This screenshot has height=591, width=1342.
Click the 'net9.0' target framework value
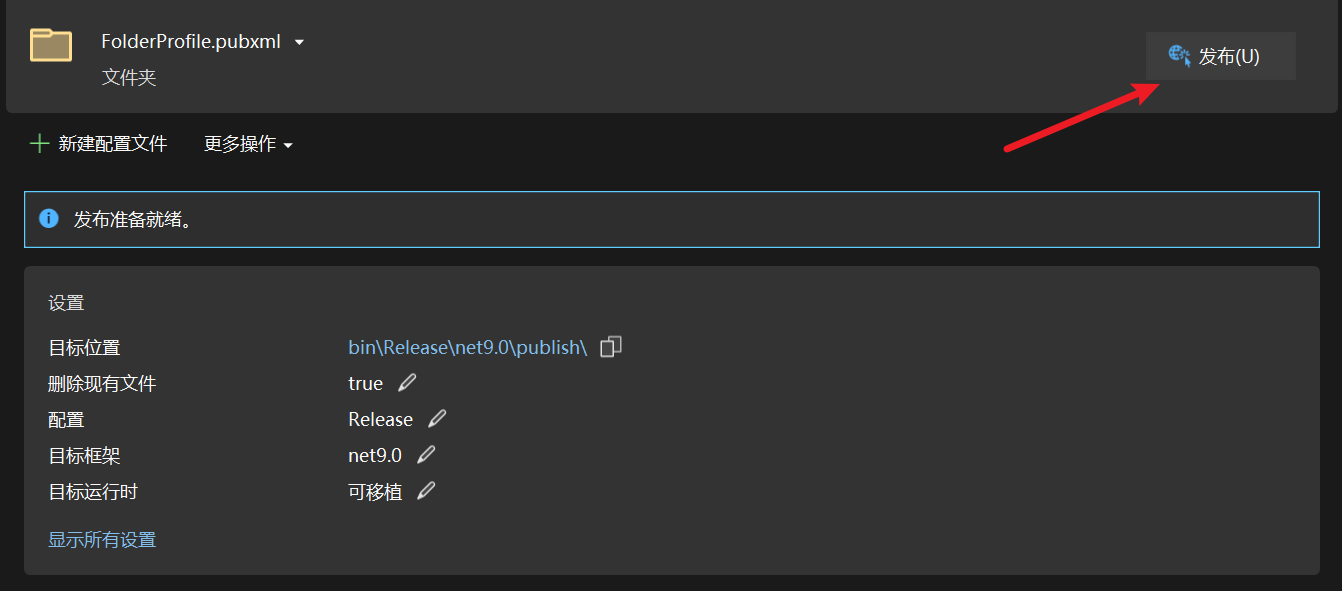(375, 455)
